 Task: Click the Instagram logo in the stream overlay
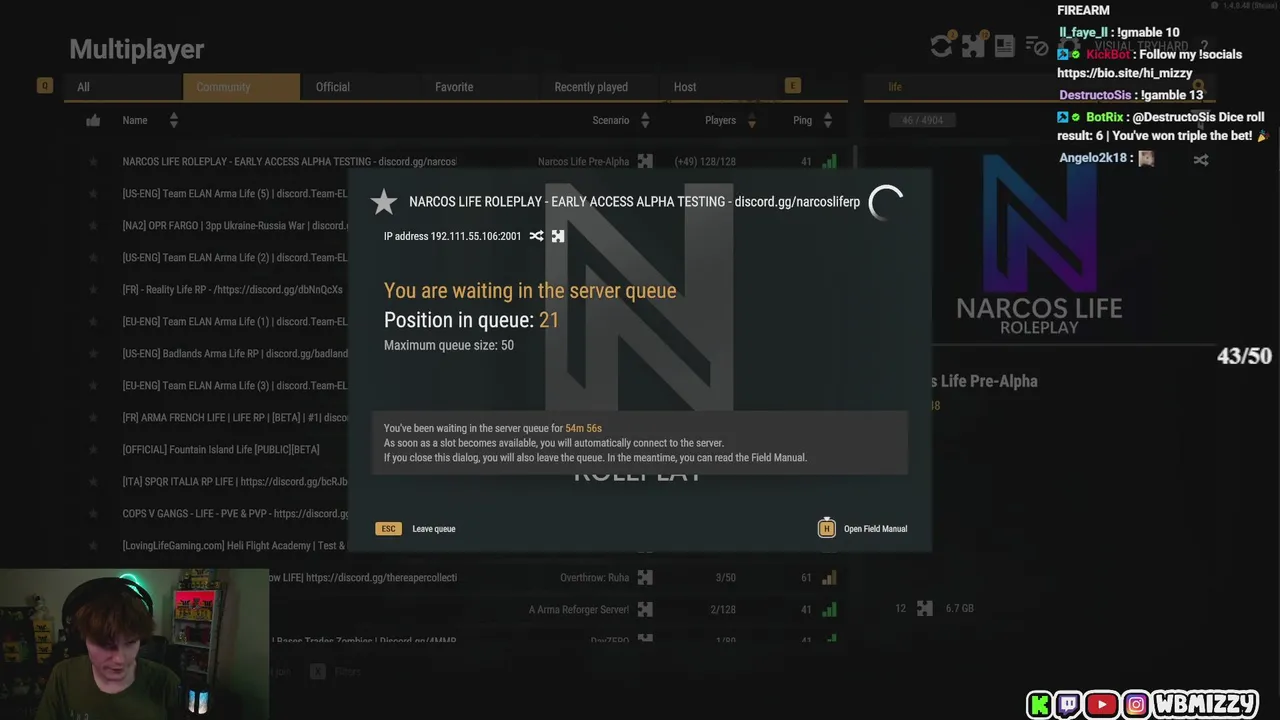pyautogui.click(x=1136, y=704)
